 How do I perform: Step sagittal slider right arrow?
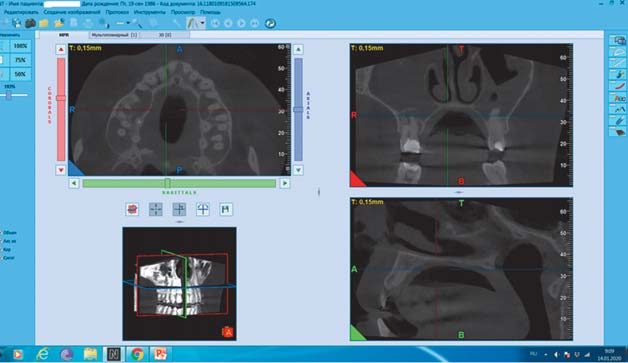tap(285, 183)
